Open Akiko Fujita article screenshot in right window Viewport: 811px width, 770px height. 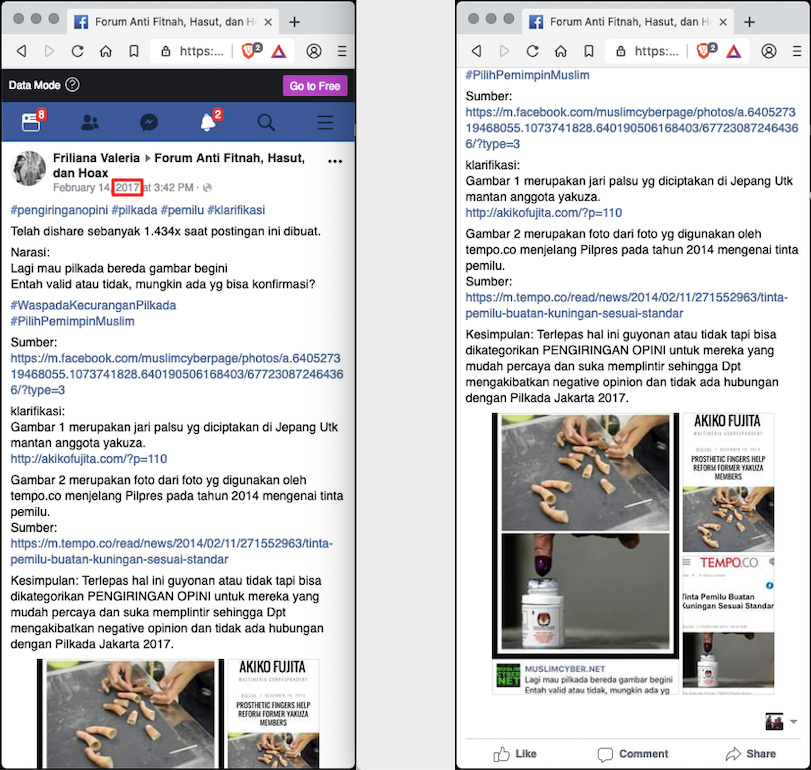728,483
